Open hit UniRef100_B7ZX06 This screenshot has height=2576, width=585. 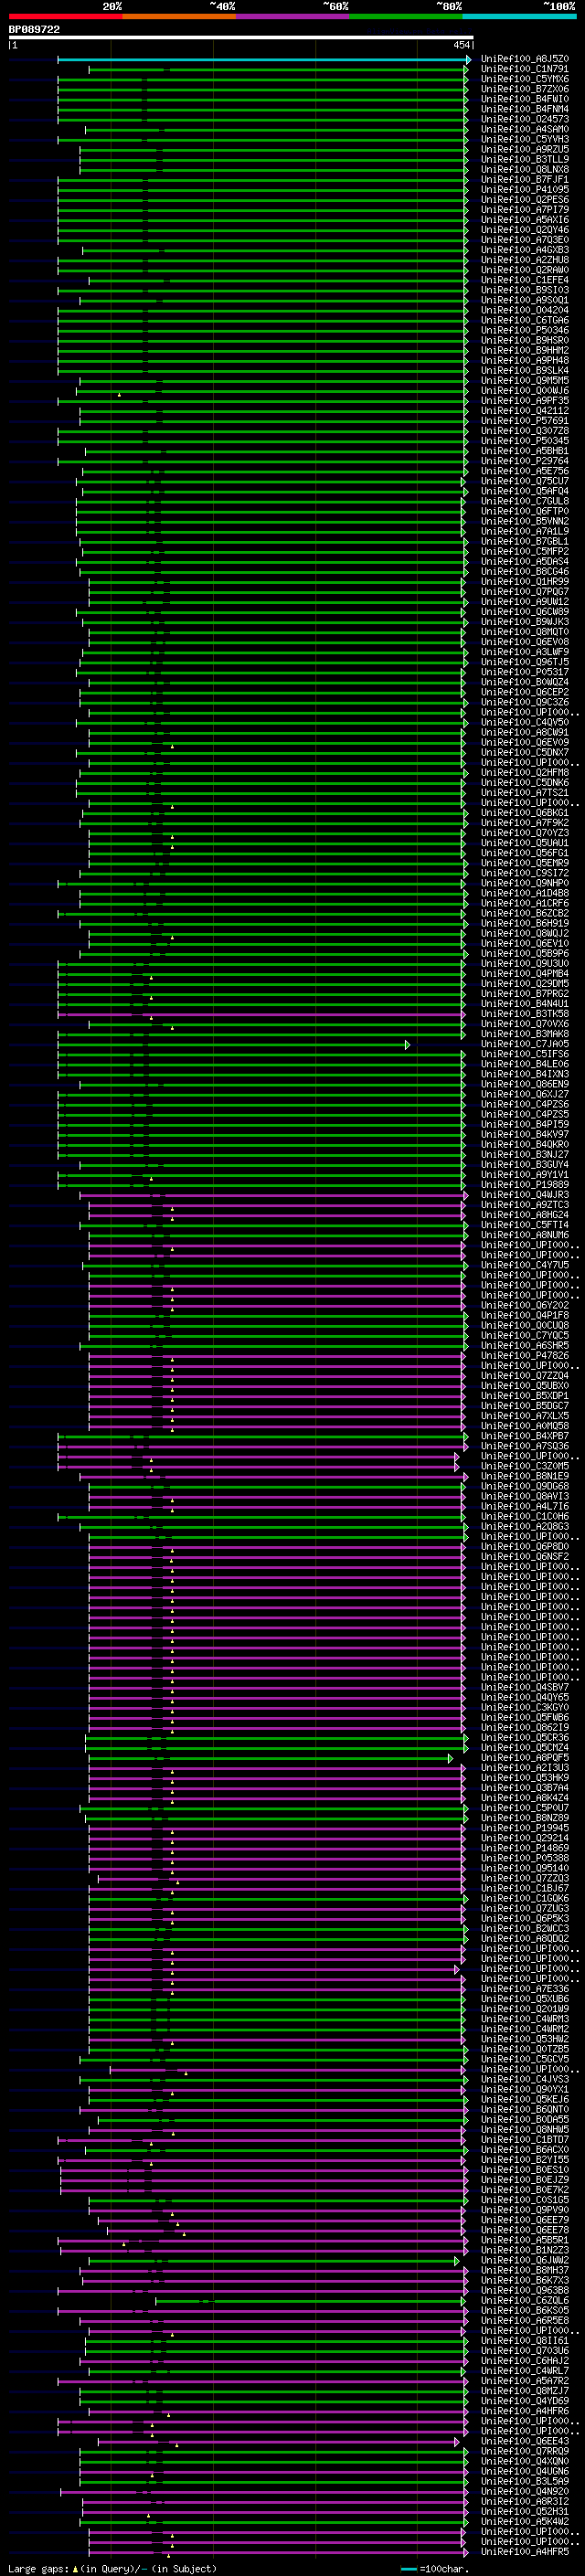[525, 89]
